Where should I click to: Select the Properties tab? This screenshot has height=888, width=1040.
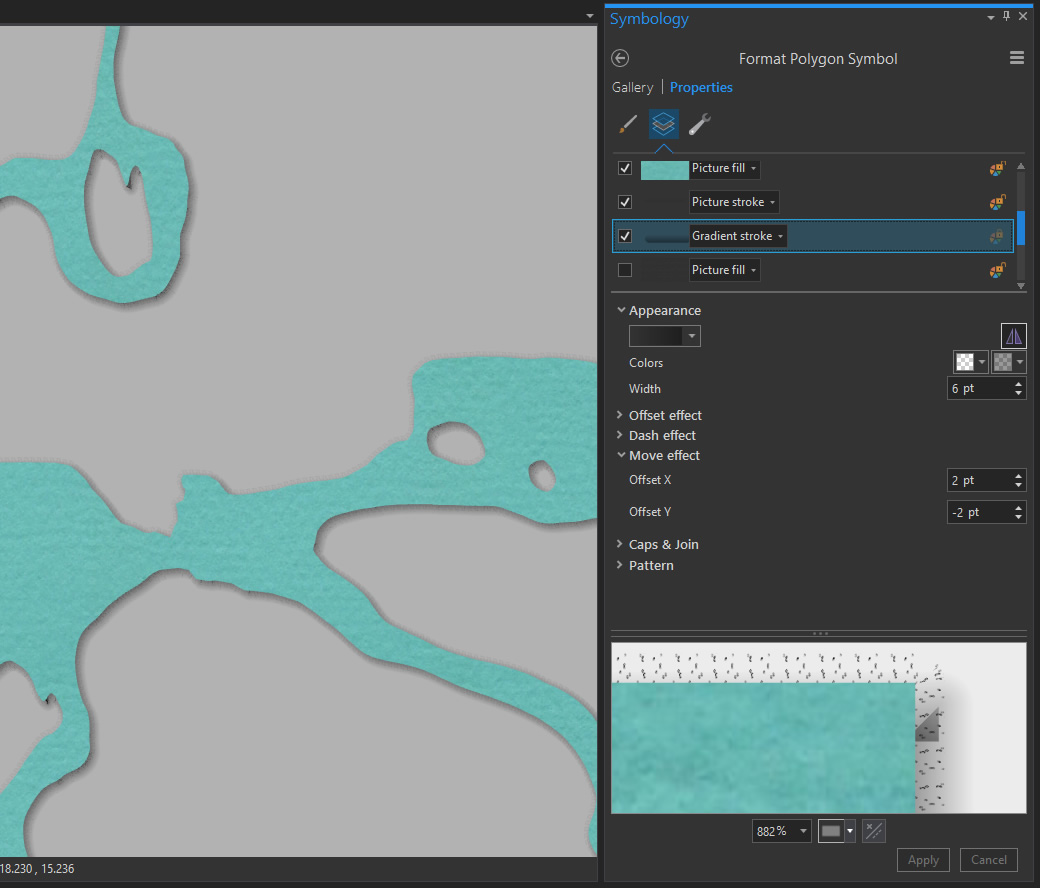pyautogui.click(x=701, y=88)
